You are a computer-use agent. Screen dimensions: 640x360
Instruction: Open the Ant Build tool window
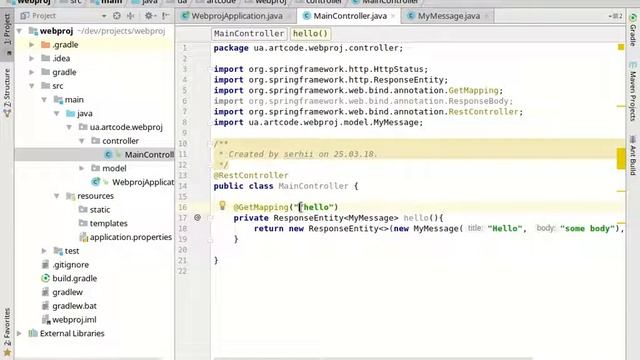[632, 156]
